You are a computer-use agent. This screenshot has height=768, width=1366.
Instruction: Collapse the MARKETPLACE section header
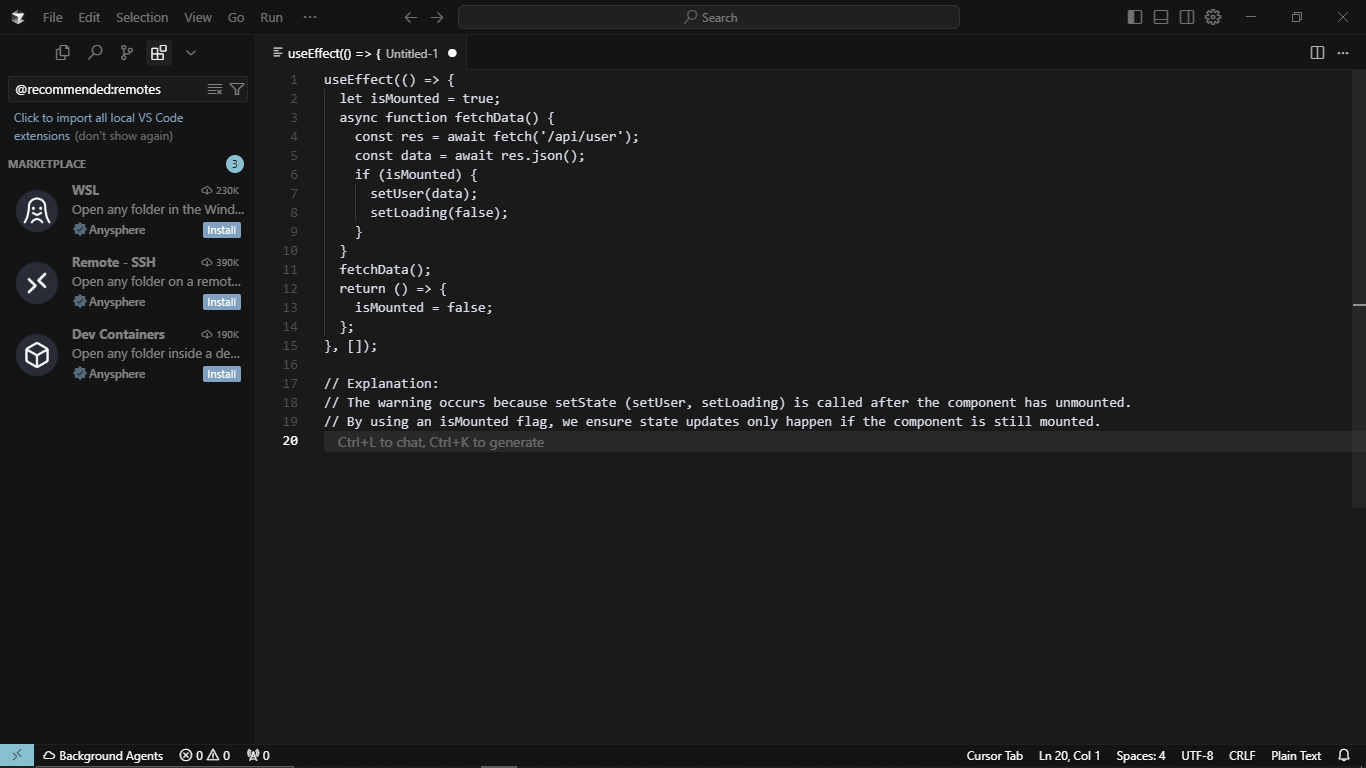pos(47,164)
